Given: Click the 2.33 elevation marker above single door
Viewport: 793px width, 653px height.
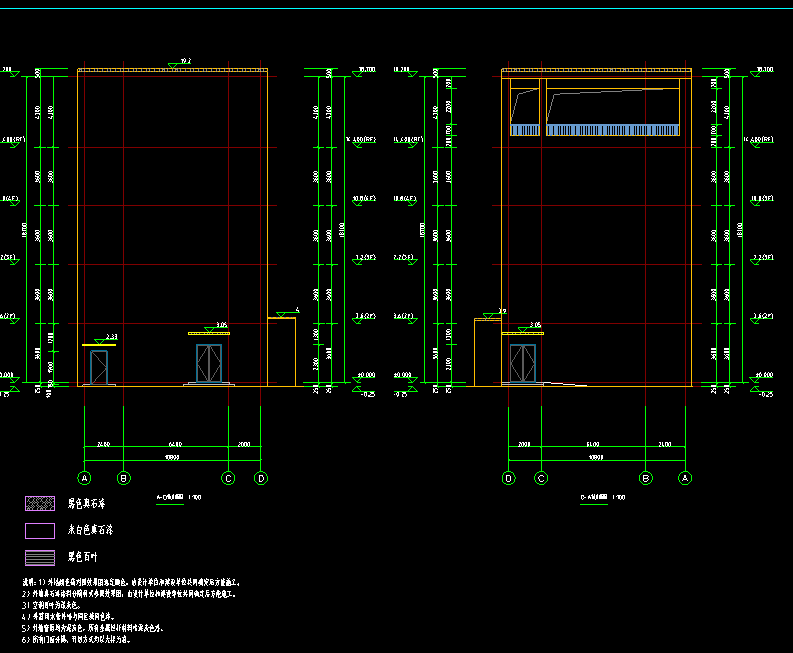Looking at the screenshot, I should (x=111, y=338).
